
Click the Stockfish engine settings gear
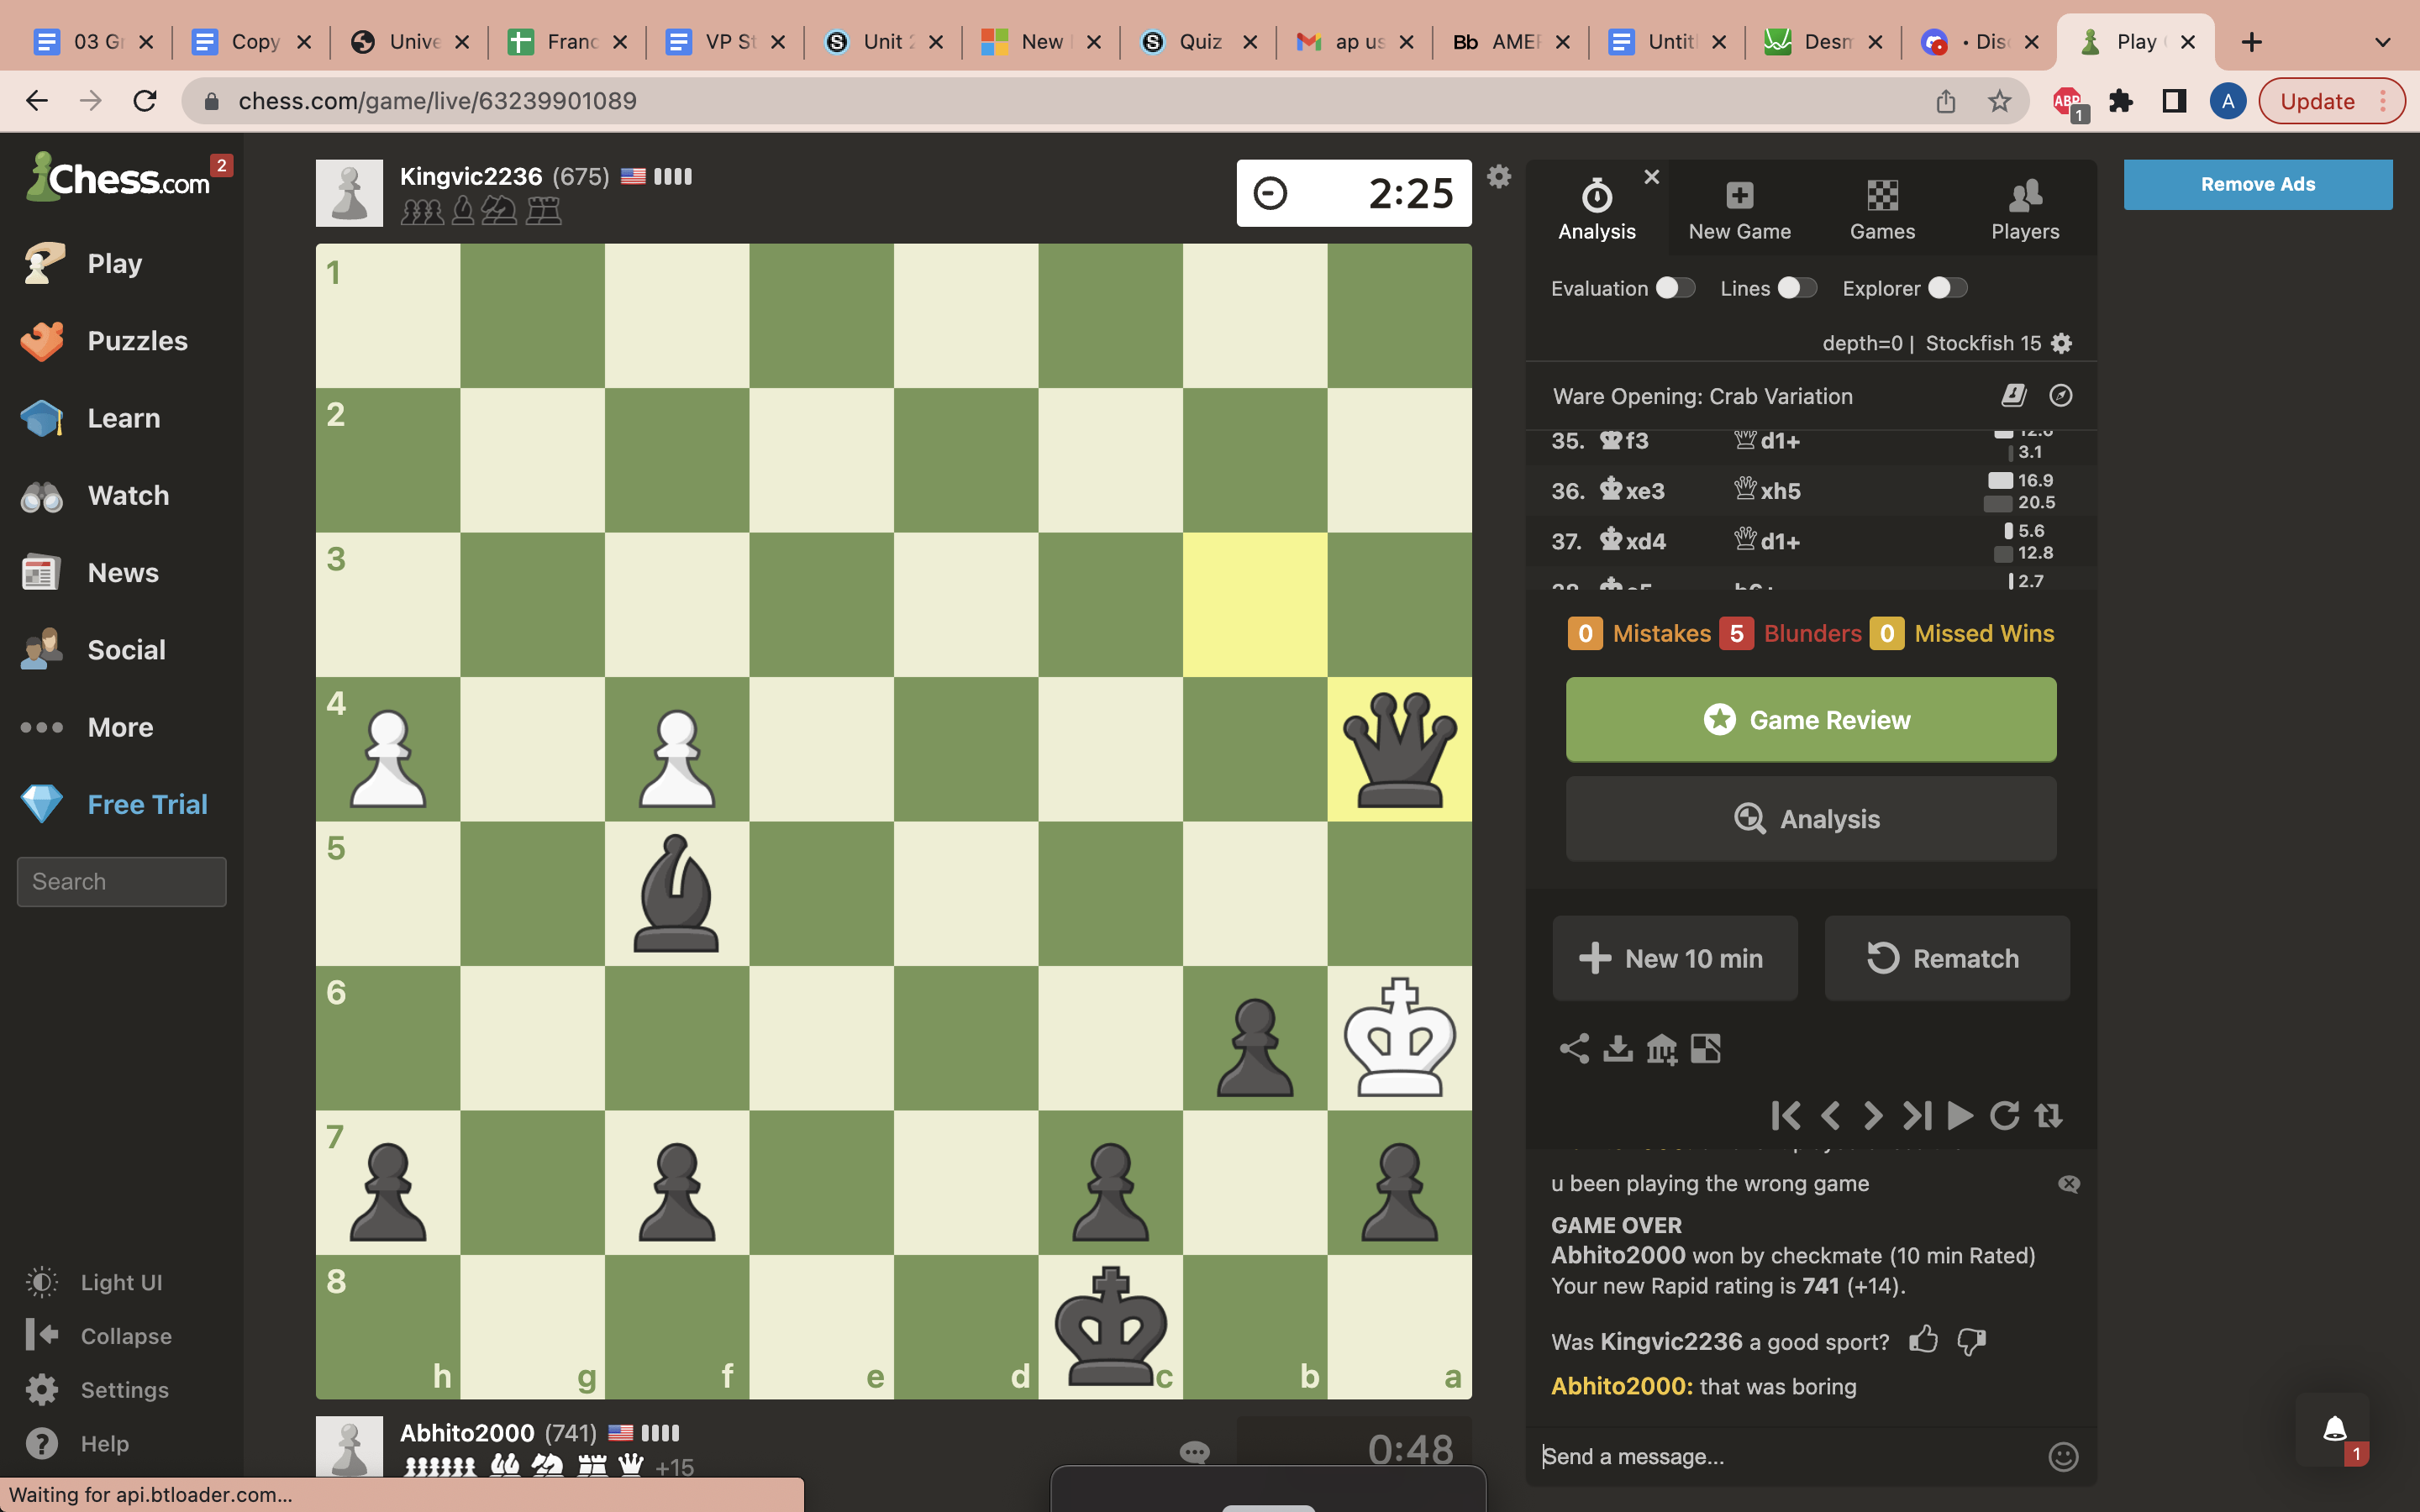2061,343
